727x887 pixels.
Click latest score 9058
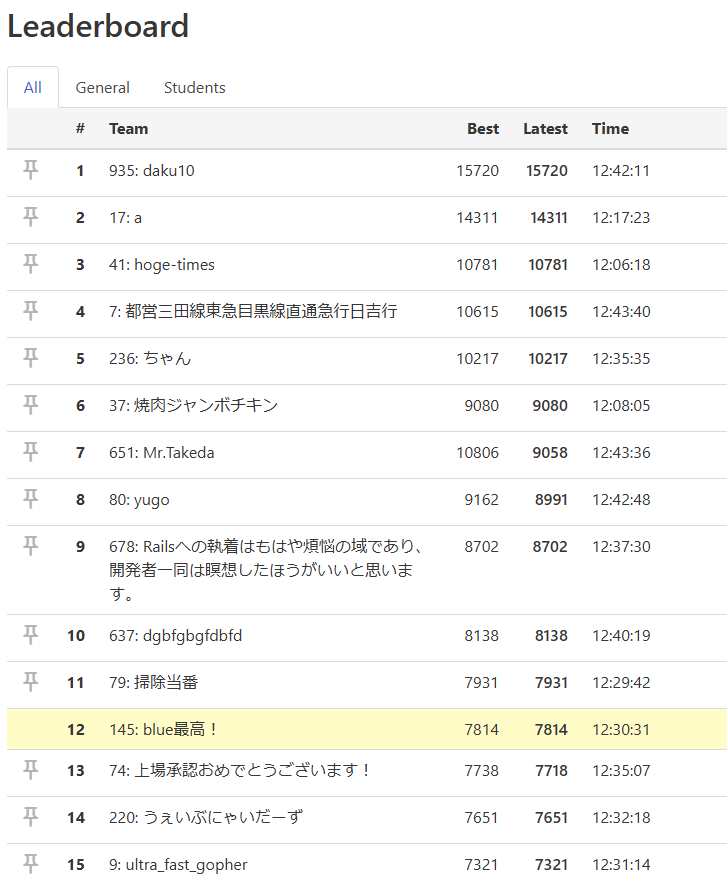tap(550, 453)
